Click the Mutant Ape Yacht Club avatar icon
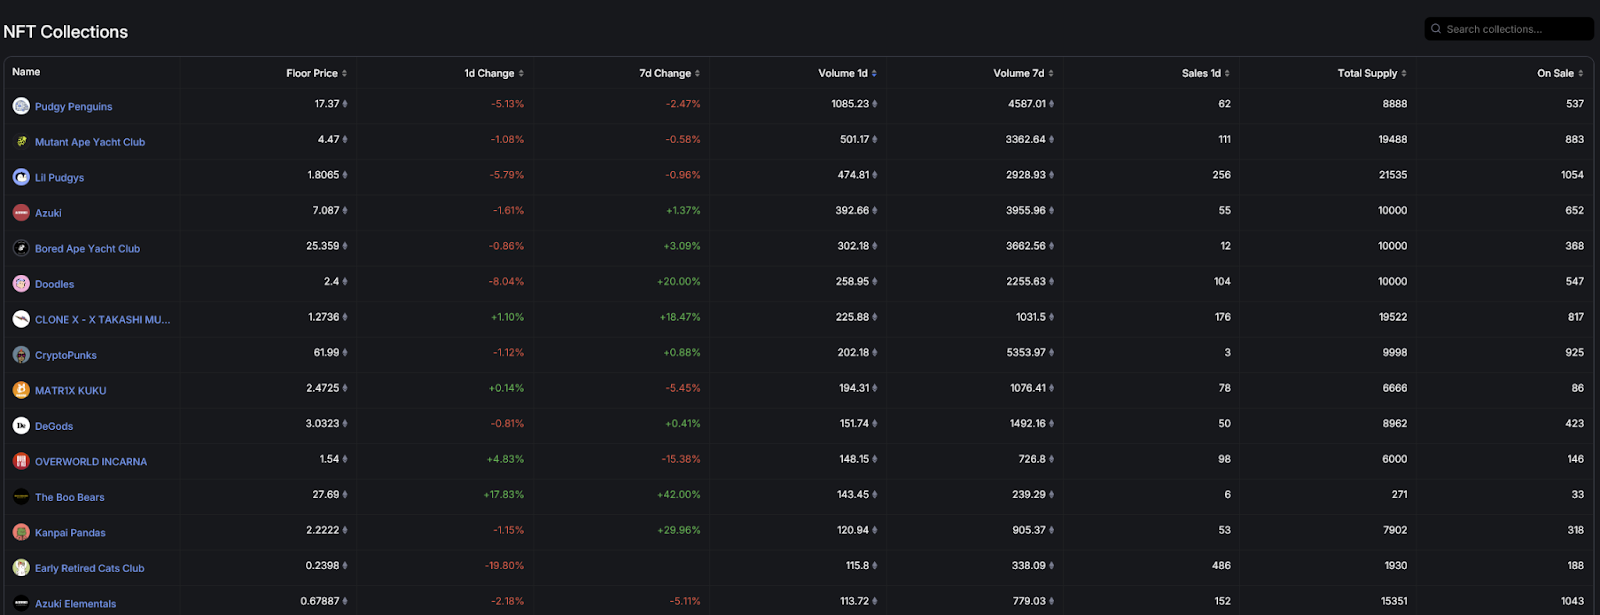1600x615 pixels. click(x=21, y=142)
